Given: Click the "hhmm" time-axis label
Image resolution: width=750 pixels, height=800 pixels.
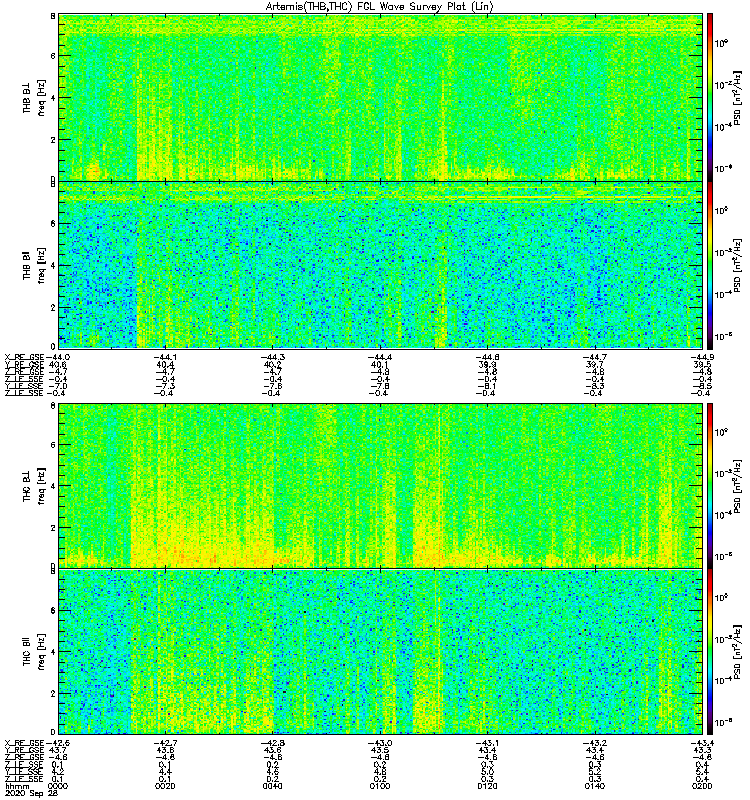Looking at the screenshot, I should point(17,786).
